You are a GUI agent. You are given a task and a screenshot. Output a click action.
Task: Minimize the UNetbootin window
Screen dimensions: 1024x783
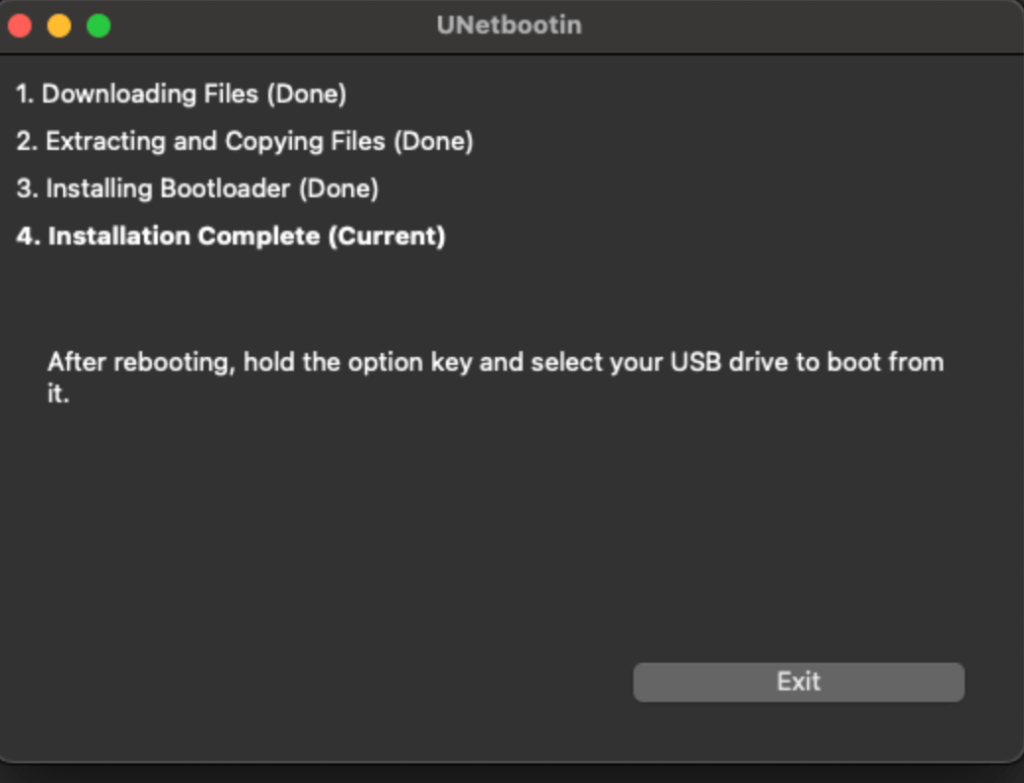(x=59, y=25)
